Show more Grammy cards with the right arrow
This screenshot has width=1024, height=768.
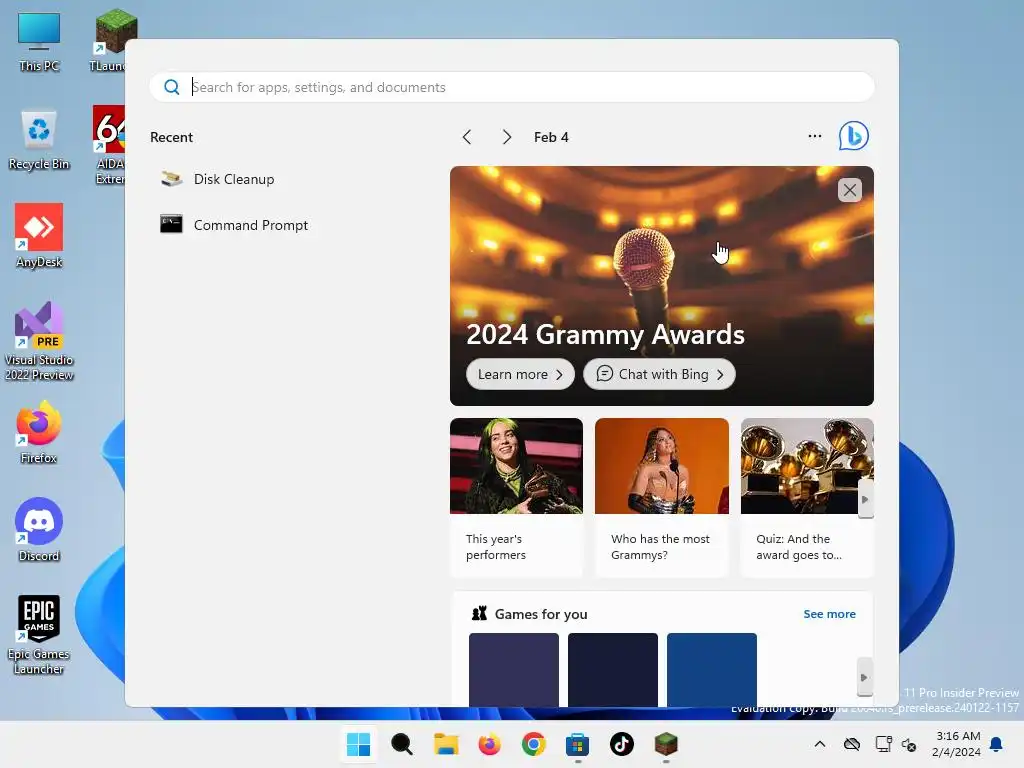865,500
